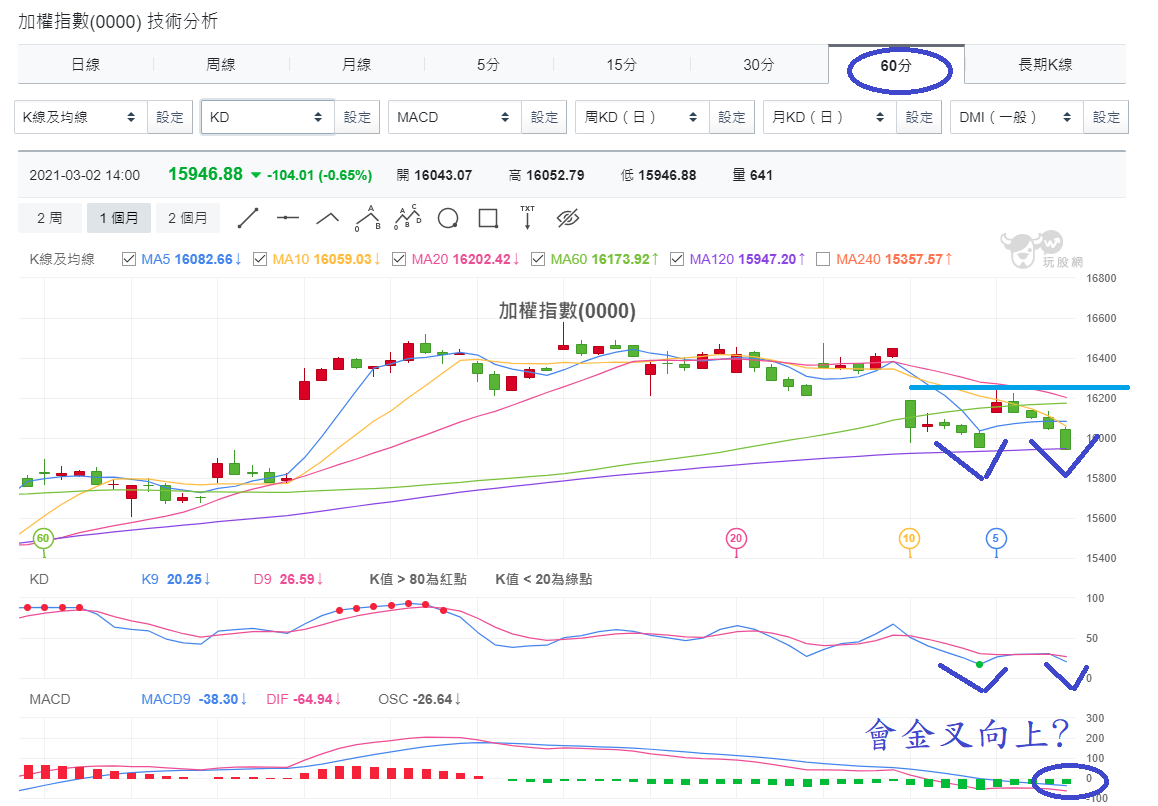
Task: Uncheck the MA20 moving average checkbox
Action: tap(399, 259)
